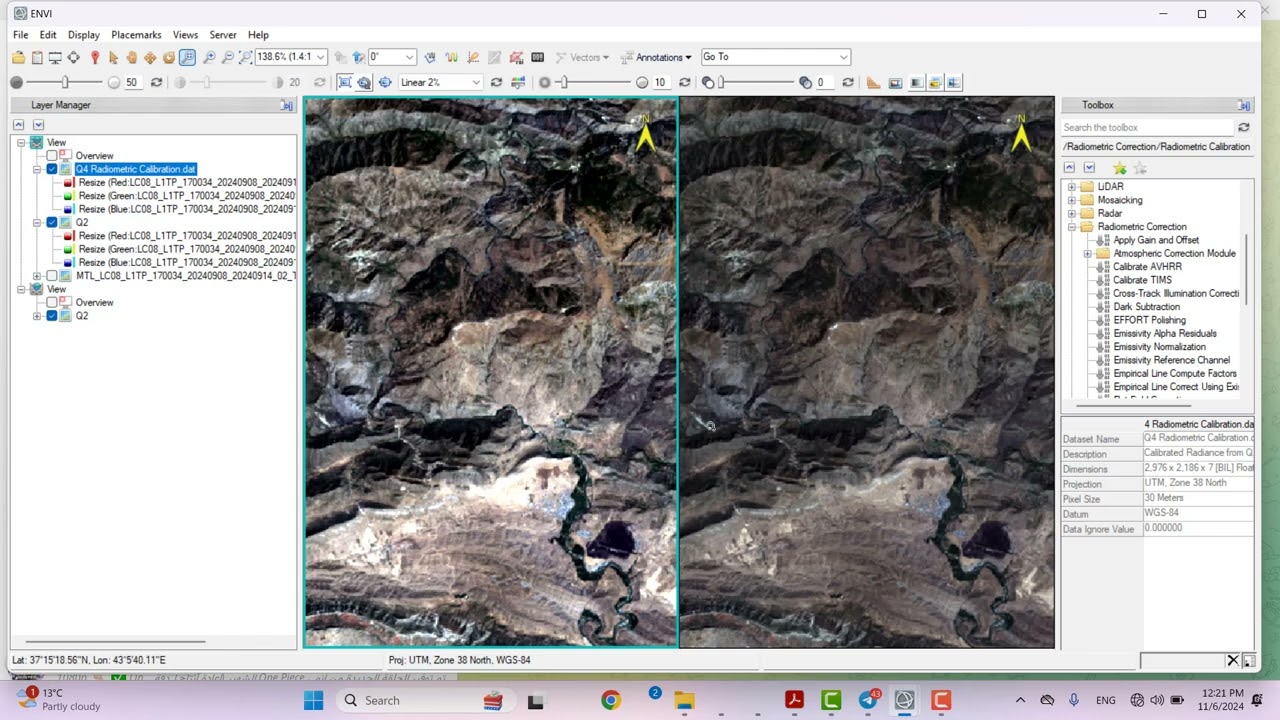Screen dimensions: 1280x720
Task: Select the EFFORT Polishing tool
Action: point(1149,320)
